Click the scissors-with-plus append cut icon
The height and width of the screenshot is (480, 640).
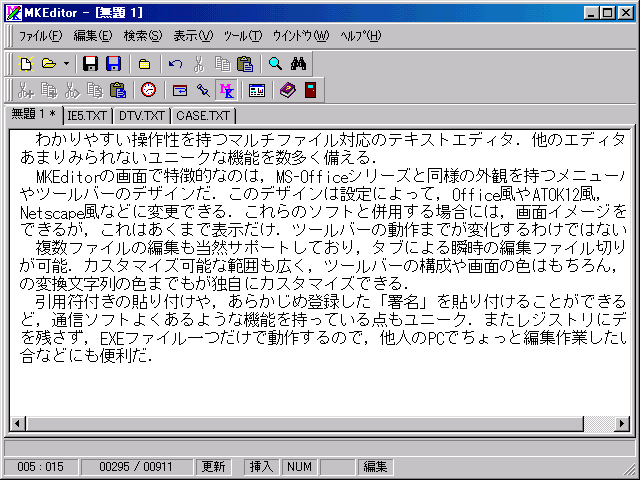26,90
